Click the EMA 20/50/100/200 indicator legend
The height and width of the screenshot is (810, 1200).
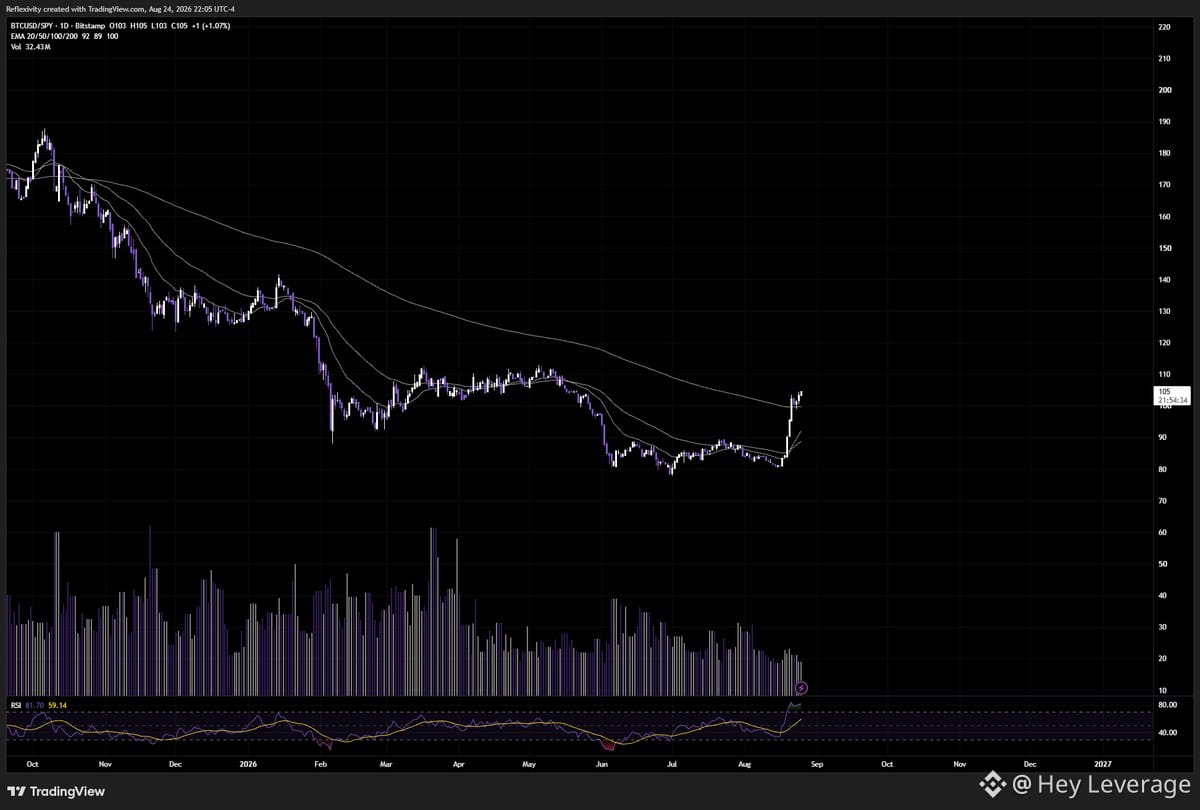point(43,36)
